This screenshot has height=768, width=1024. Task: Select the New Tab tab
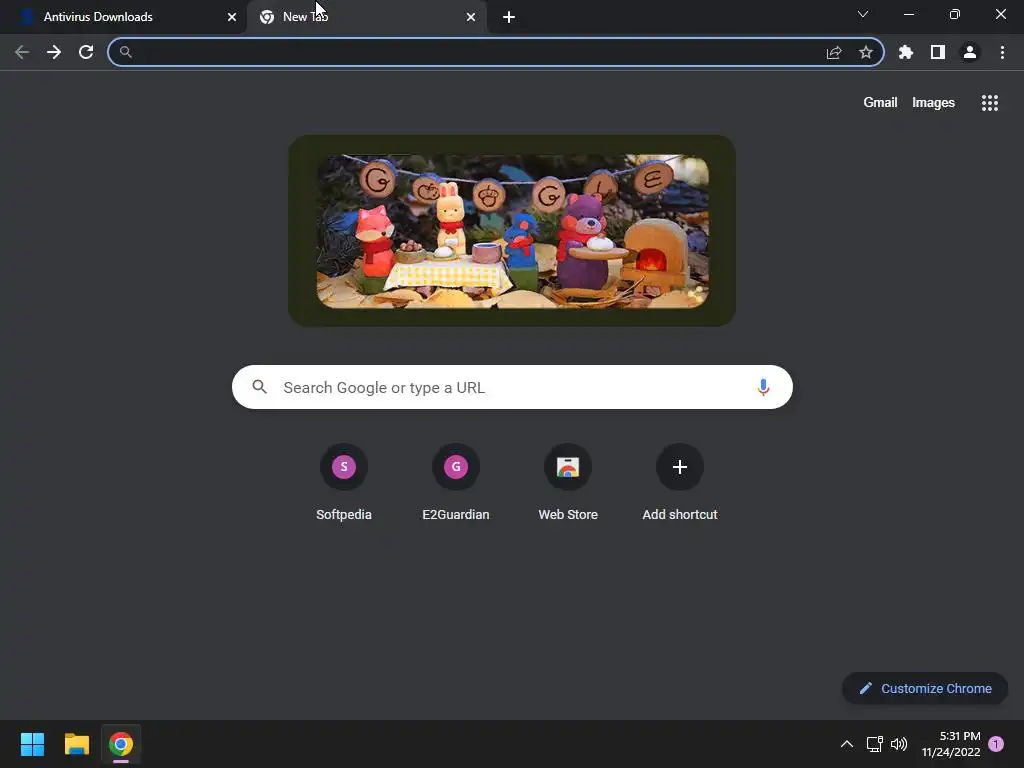coord(367,17)
